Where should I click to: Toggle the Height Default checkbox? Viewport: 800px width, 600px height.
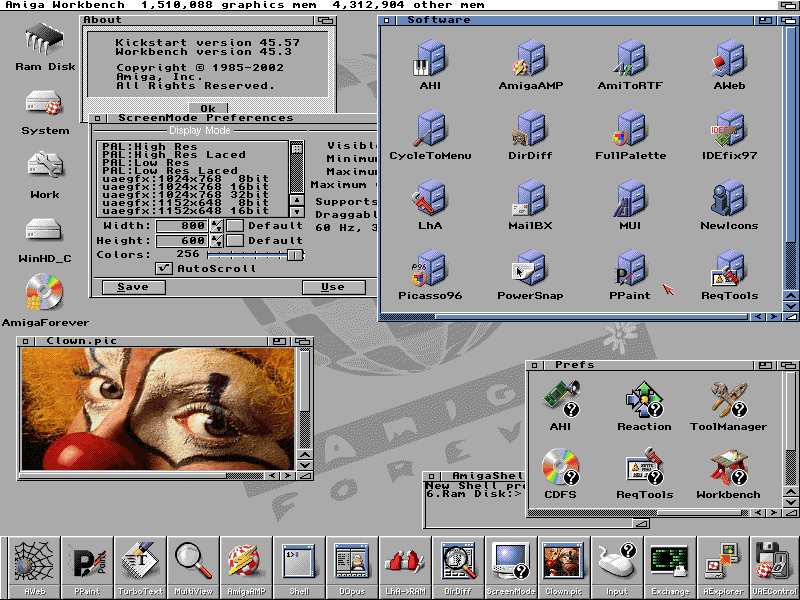click(x=235, y=240)
